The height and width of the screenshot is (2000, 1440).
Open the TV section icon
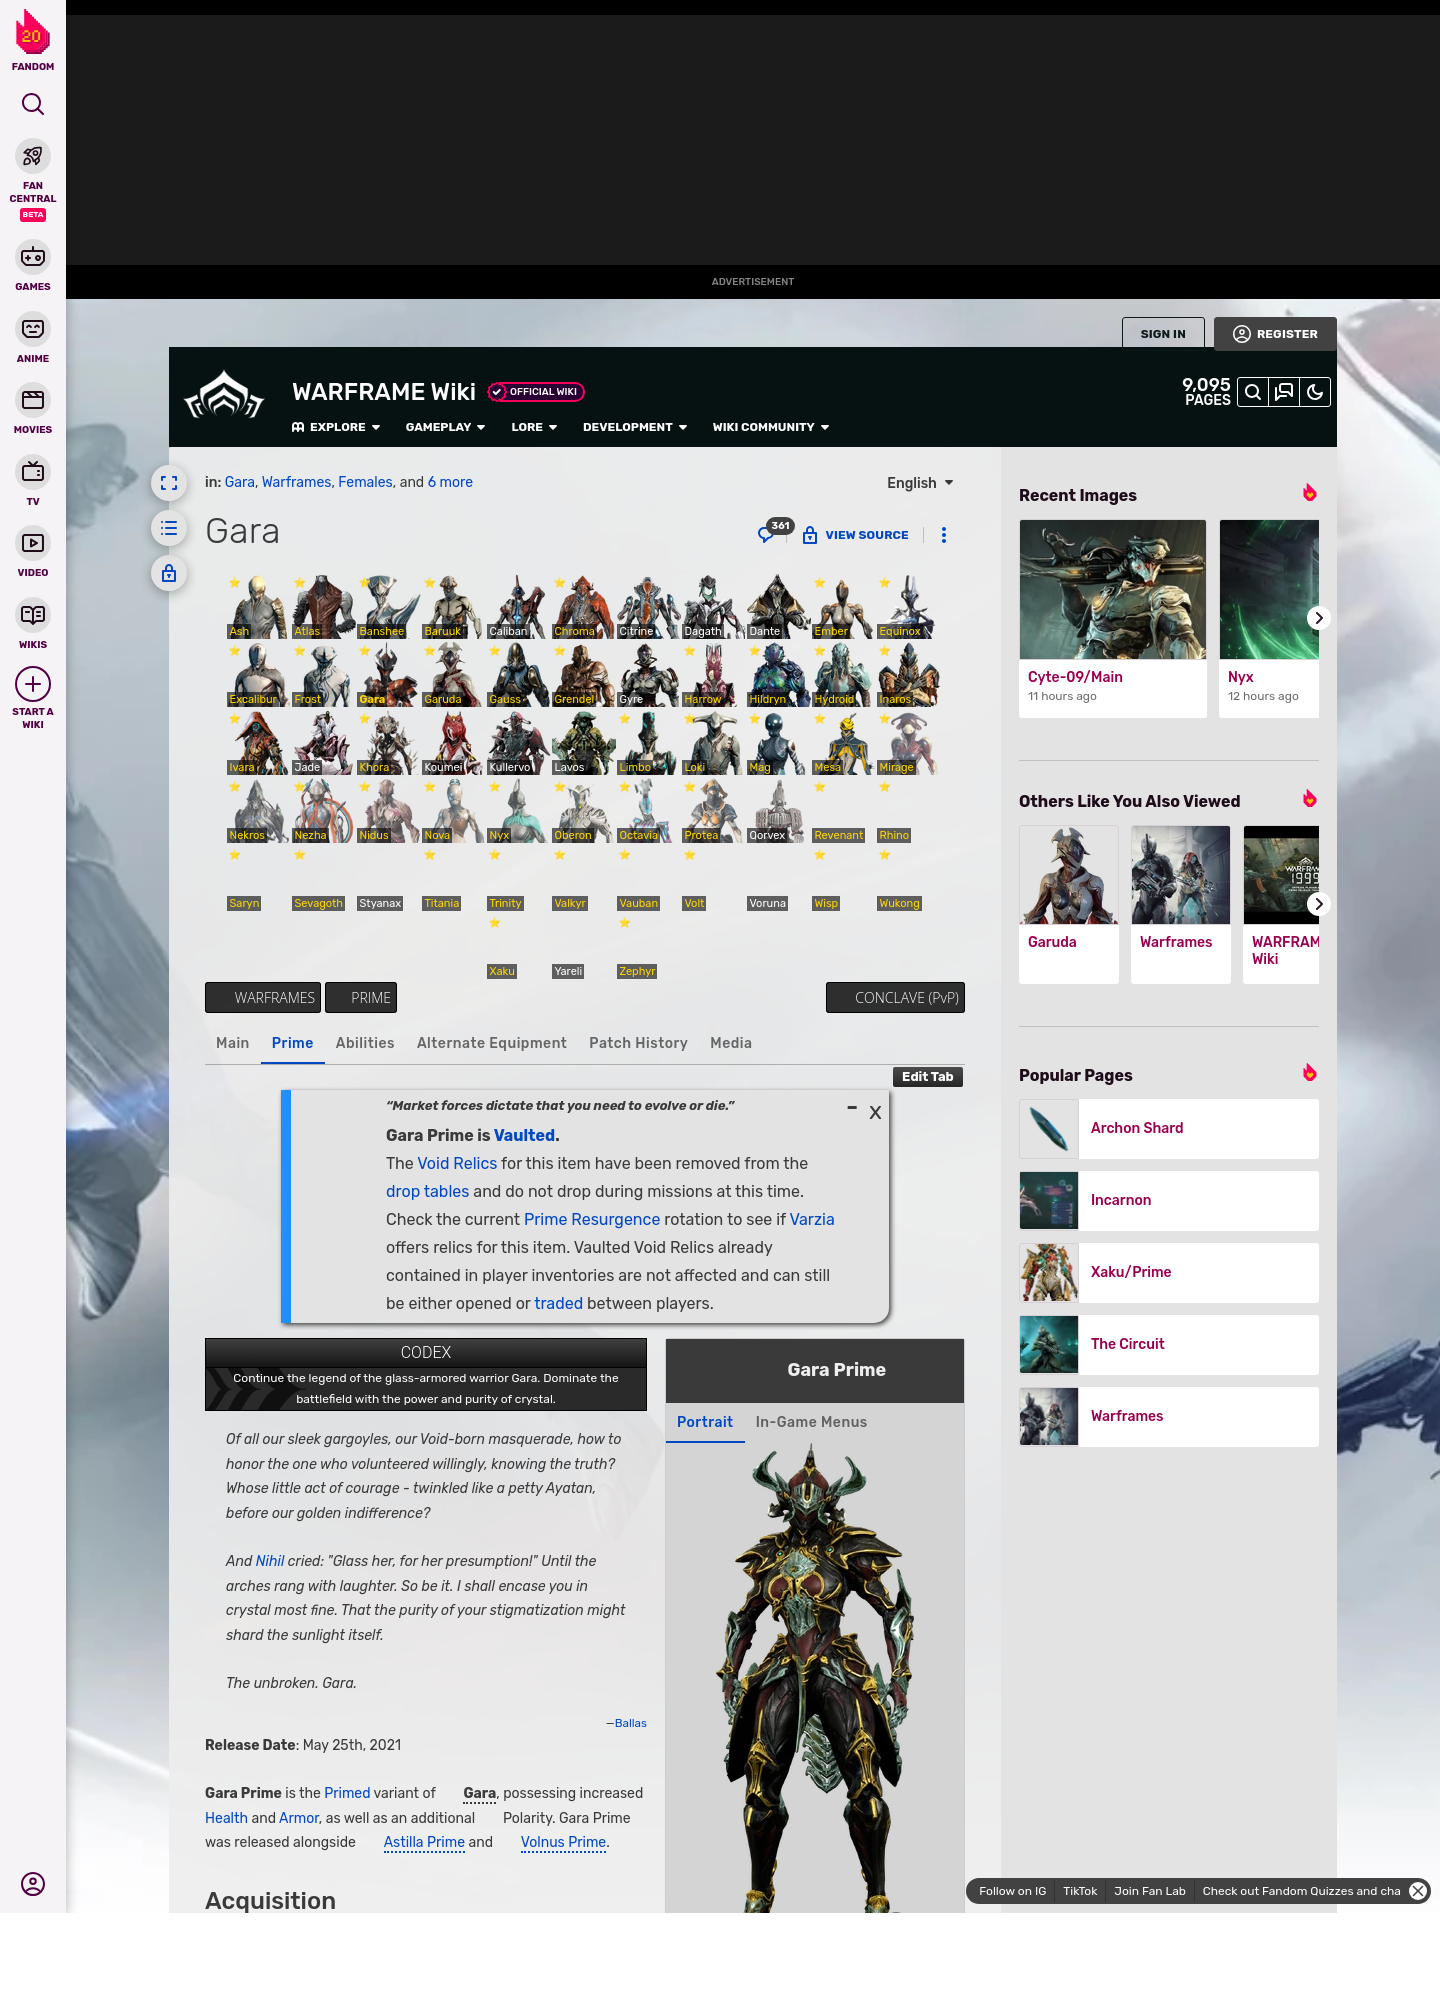33,471
